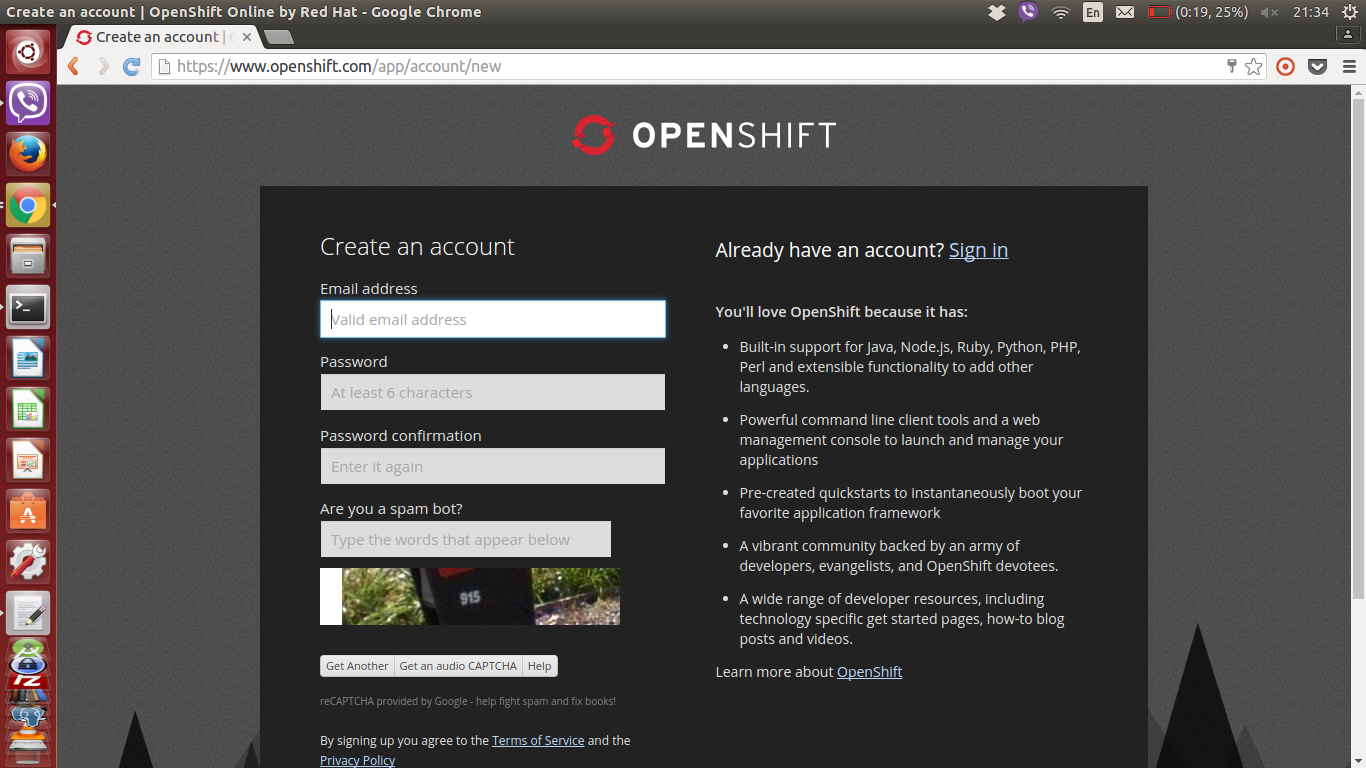Click the 'A vibrant community' bullet text
Image resolution: width=1366 pixels, height=768 pixels.
click(899, 556)
